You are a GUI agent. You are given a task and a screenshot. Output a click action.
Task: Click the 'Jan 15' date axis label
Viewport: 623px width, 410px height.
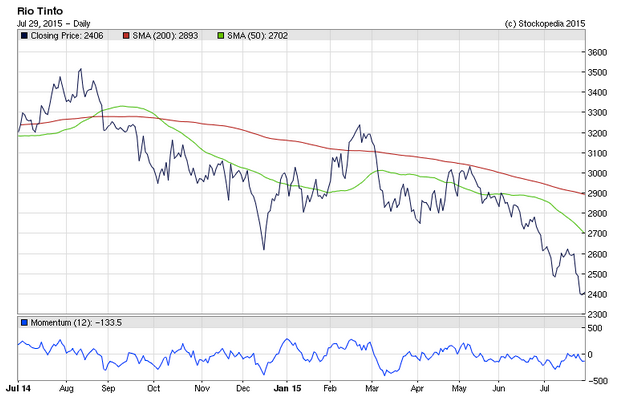(287, 388)
